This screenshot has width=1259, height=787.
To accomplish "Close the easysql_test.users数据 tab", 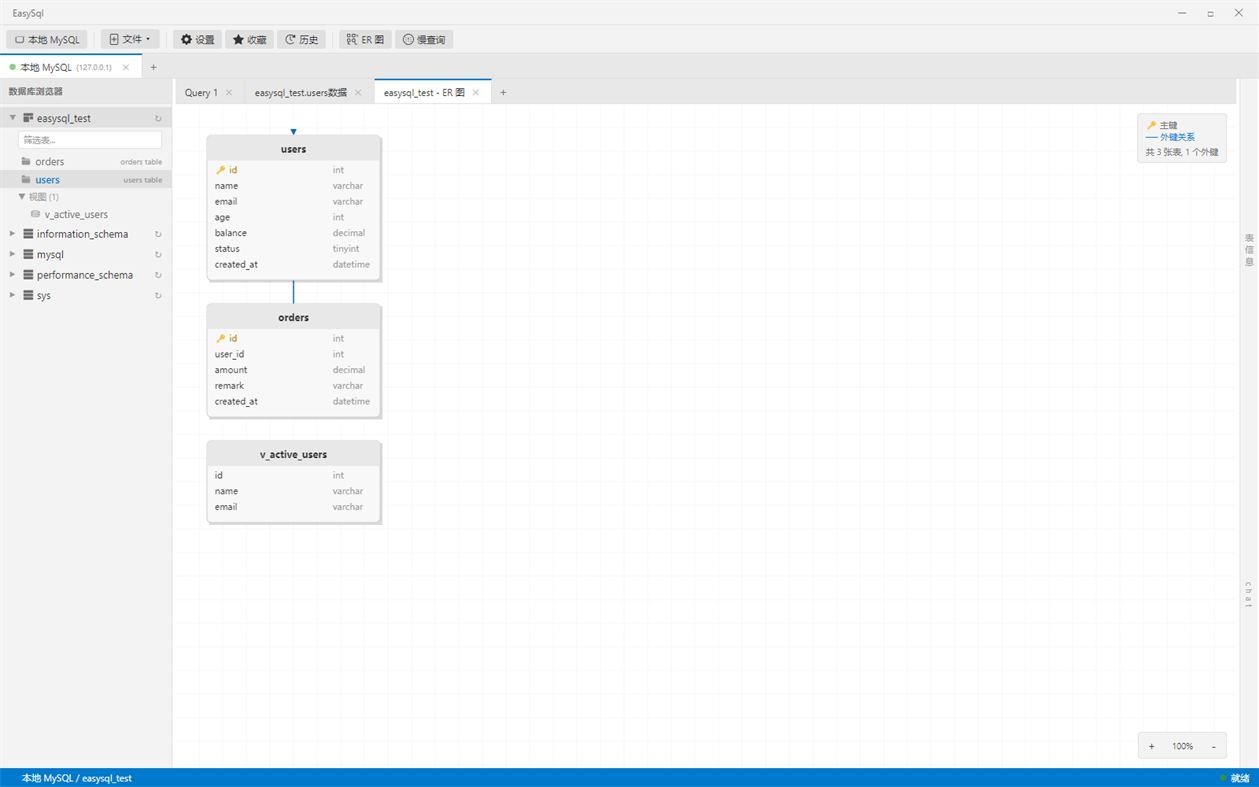I will click(x=358, y=92).
